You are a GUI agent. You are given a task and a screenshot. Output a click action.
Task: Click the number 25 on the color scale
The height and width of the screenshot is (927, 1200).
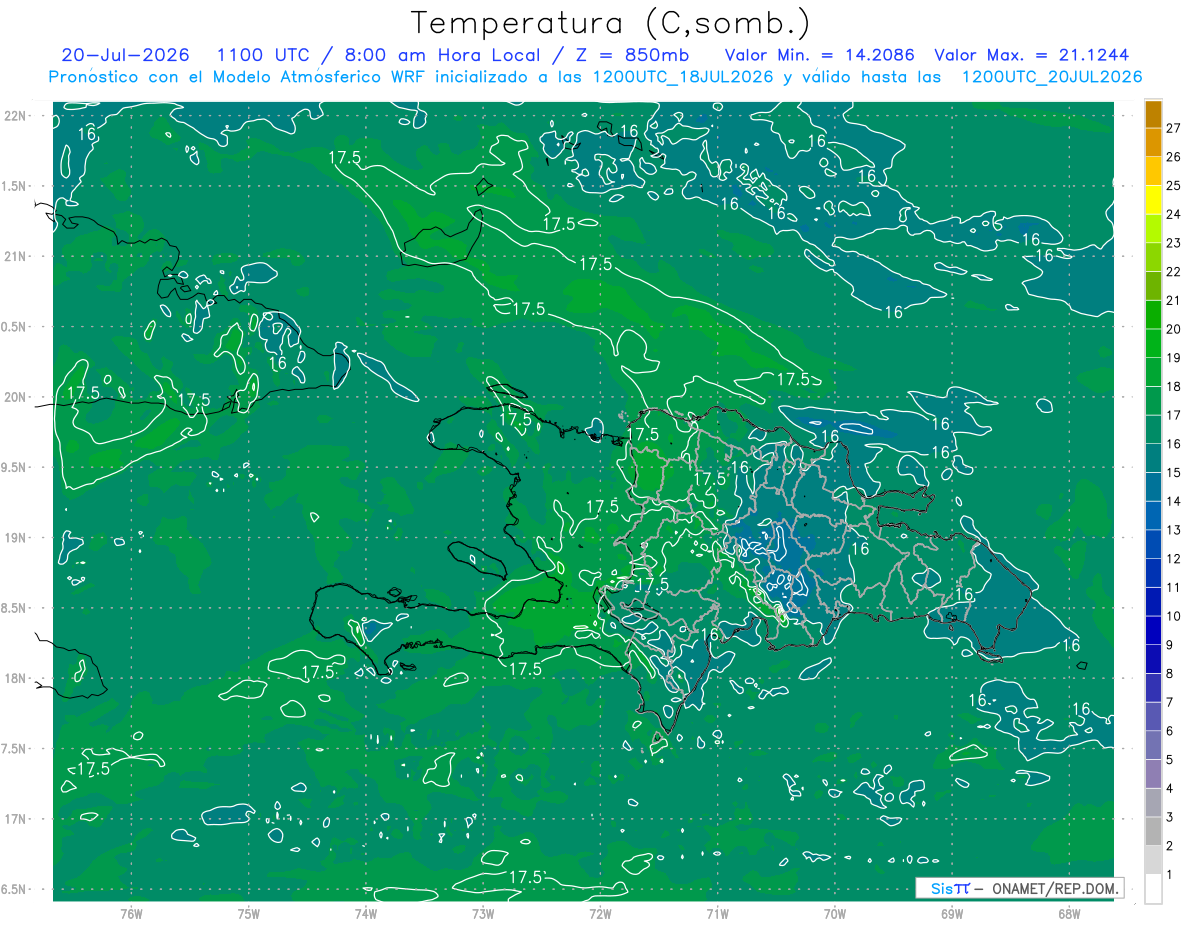(1174, 186)
